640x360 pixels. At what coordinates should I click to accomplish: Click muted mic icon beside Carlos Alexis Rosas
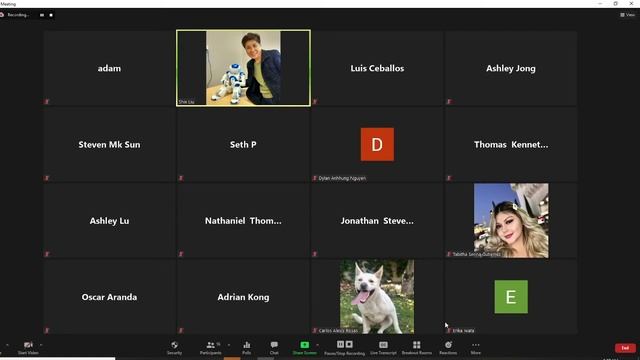click(x=315, y=330)
